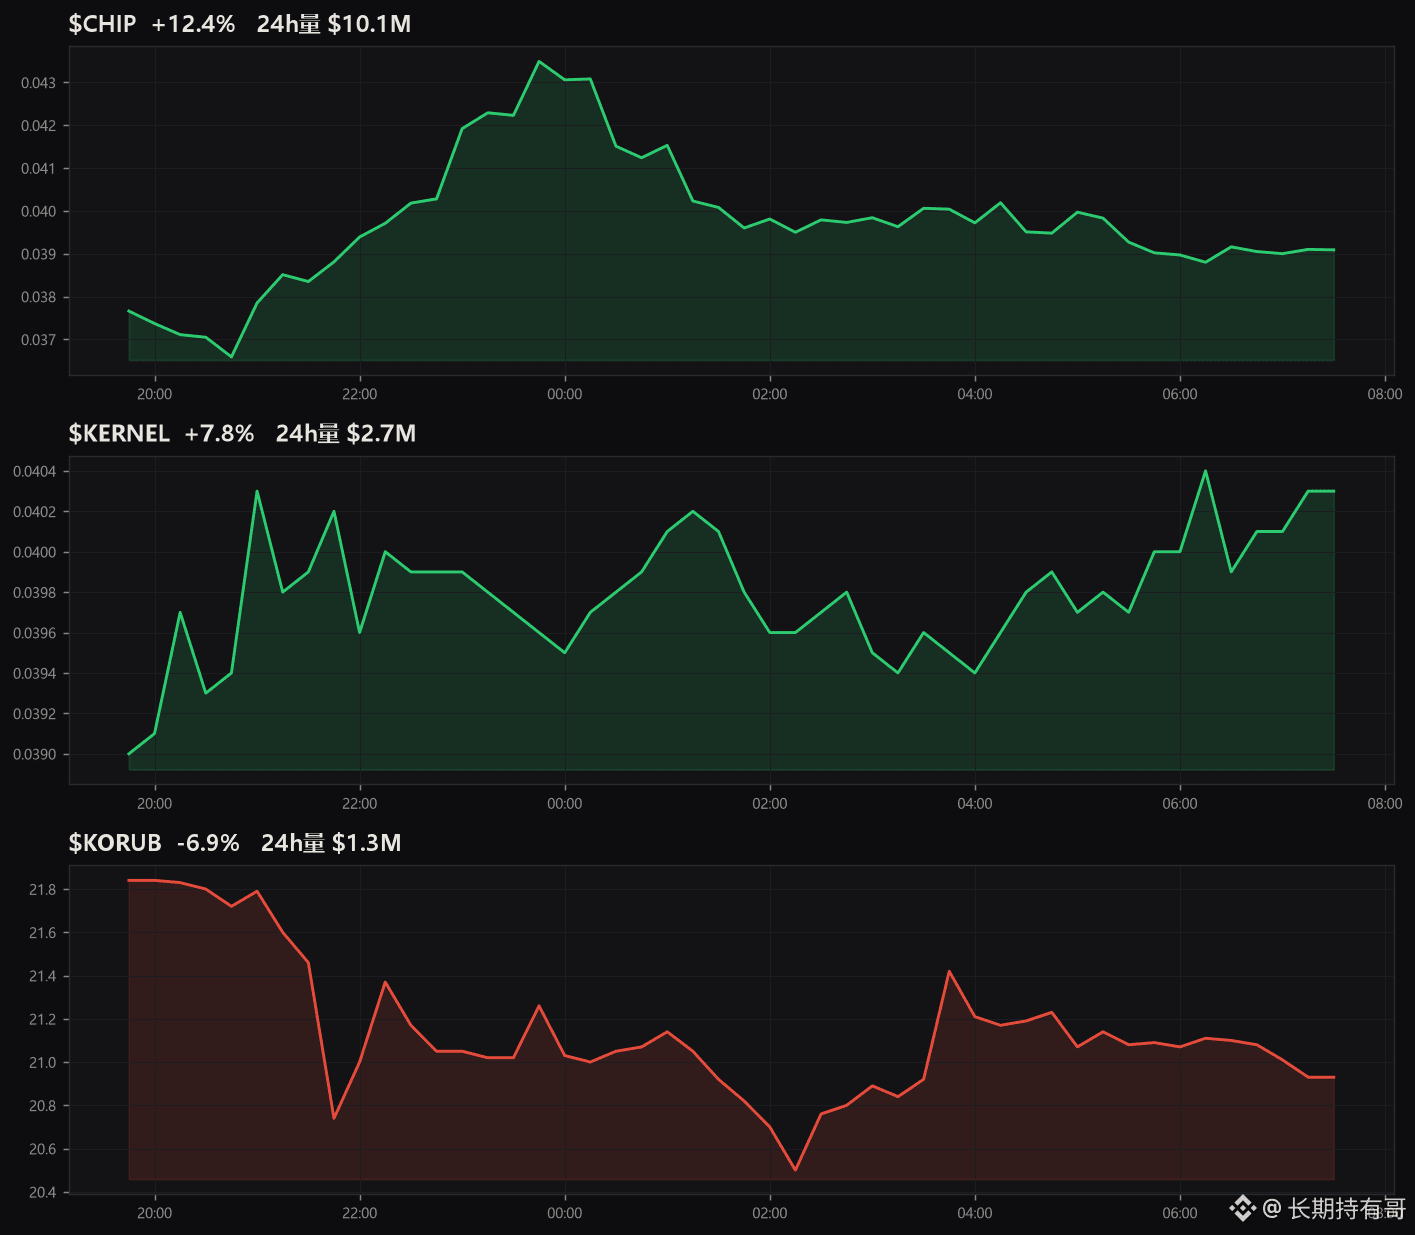
Task: Click the $CHIP chart title ticker
Action: coord(102,24)
